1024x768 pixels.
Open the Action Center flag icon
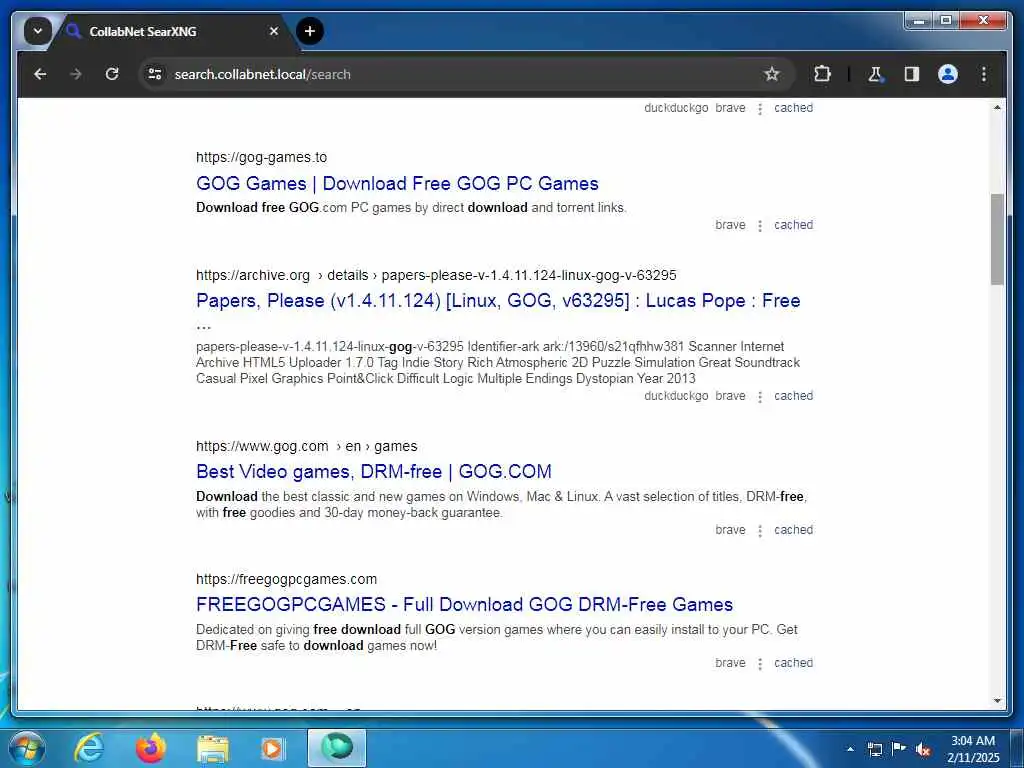tap(899, 748)
